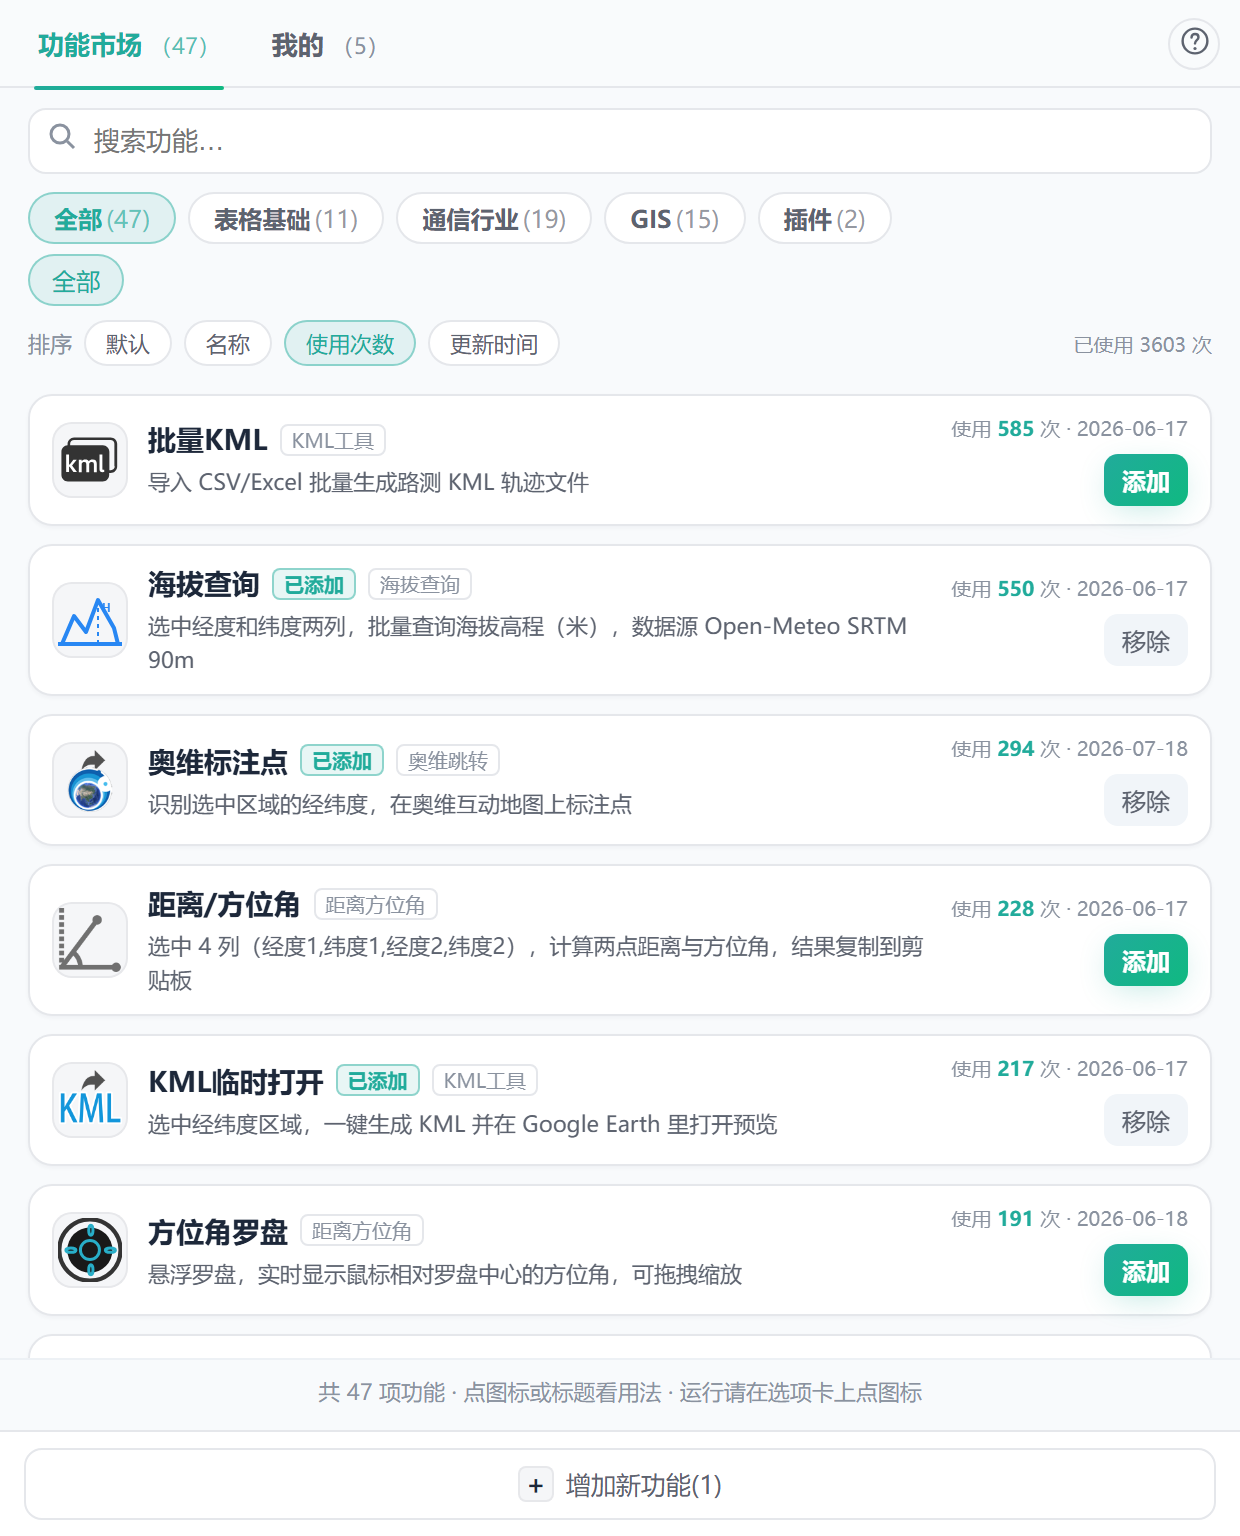
Task: Remove the 奥维标注点 feature
Action: coord(1146,801)
